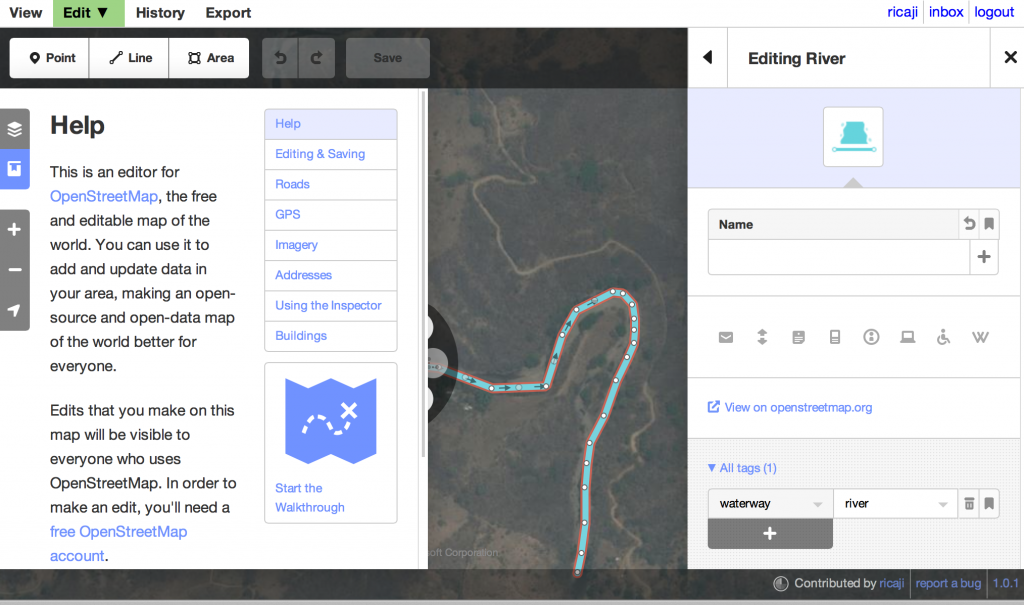Delete the waterway=river tag

tap(969, 504)
